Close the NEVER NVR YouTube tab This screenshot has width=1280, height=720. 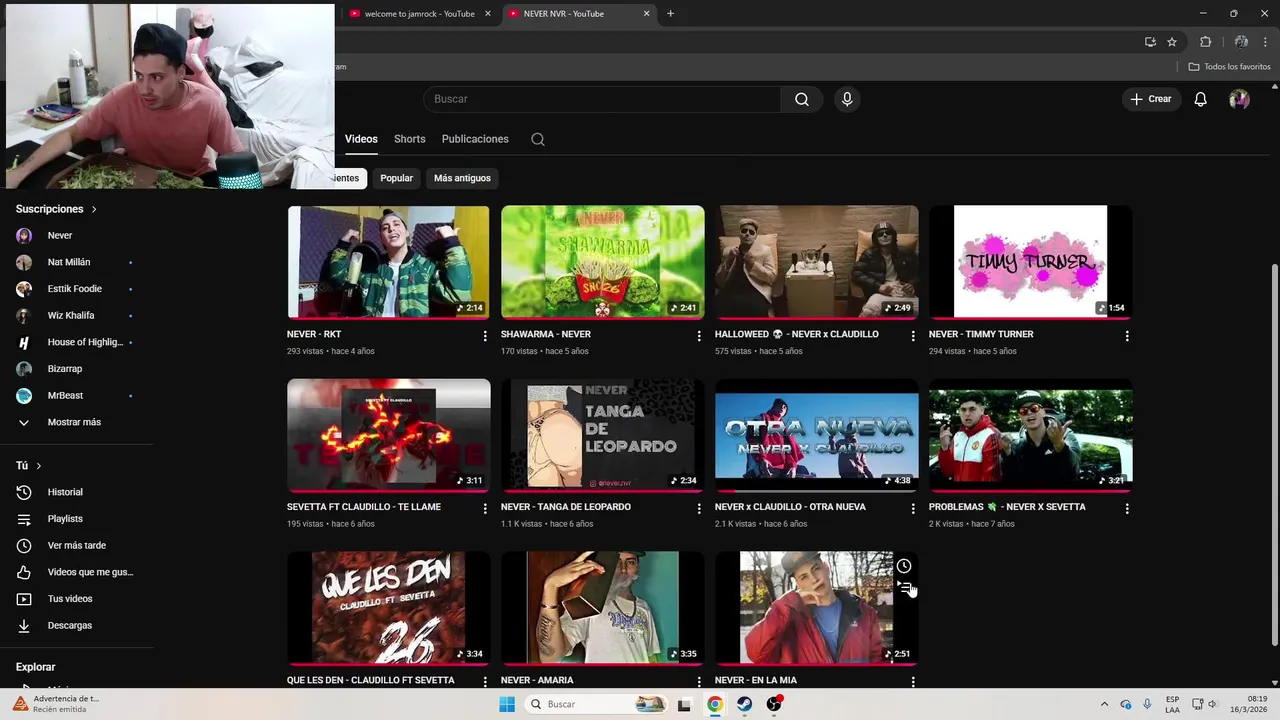646,14
